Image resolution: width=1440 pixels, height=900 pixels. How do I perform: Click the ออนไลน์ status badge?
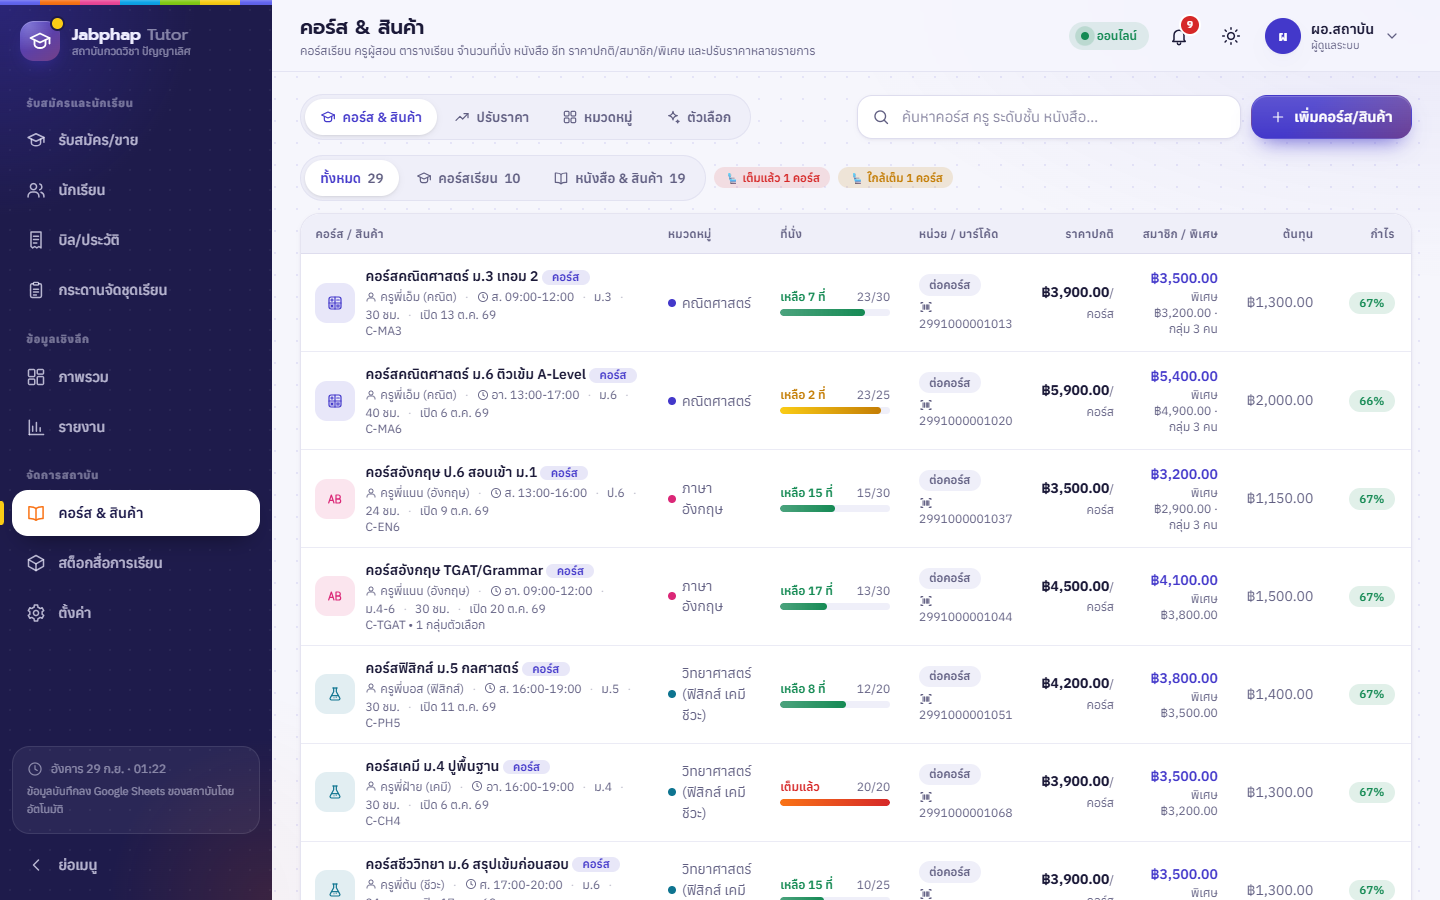(x=1109, y=36)
